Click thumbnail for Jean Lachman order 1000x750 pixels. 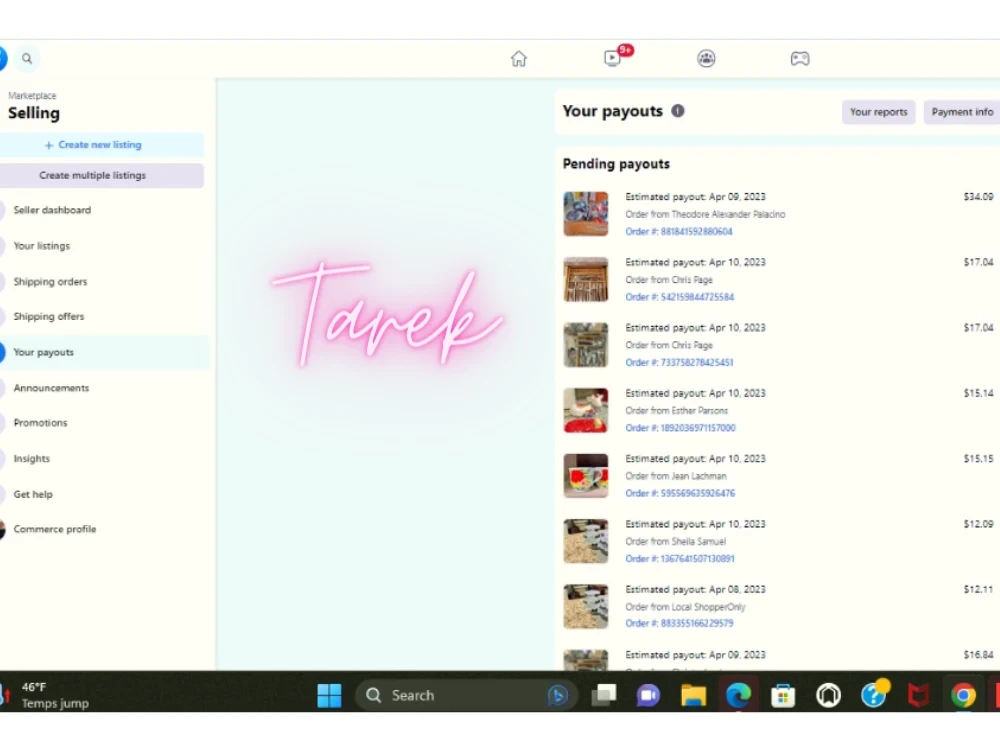tap(585, 476)
